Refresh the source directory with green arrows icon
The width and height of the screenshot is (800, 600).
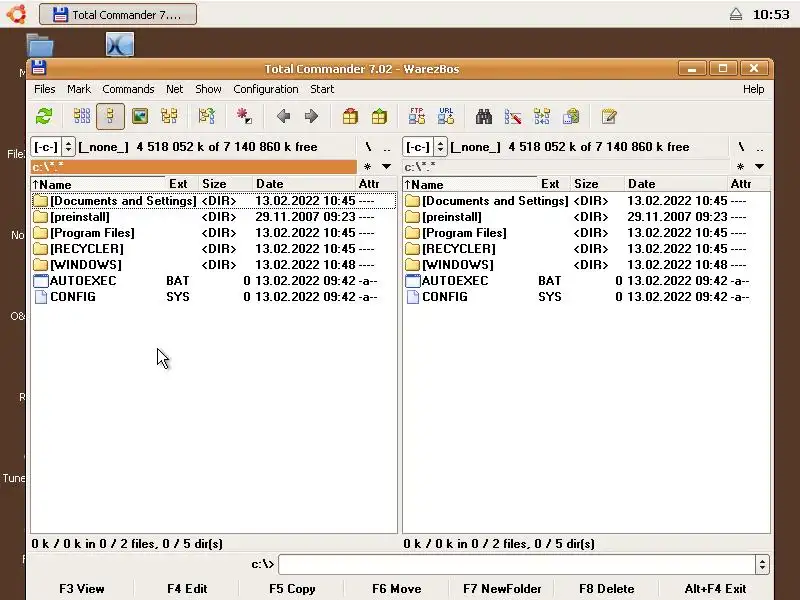tap(44, 116)
